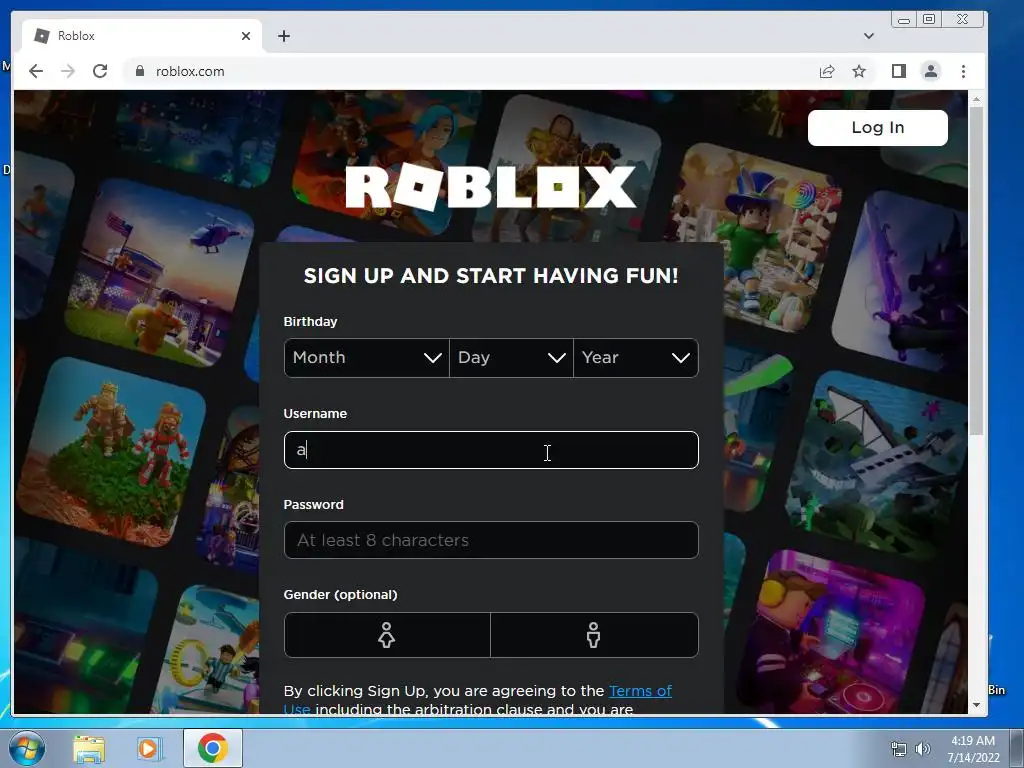Click the ROBLOX logo
This screenshot has width=1024, height=768.
click(490, 187)
